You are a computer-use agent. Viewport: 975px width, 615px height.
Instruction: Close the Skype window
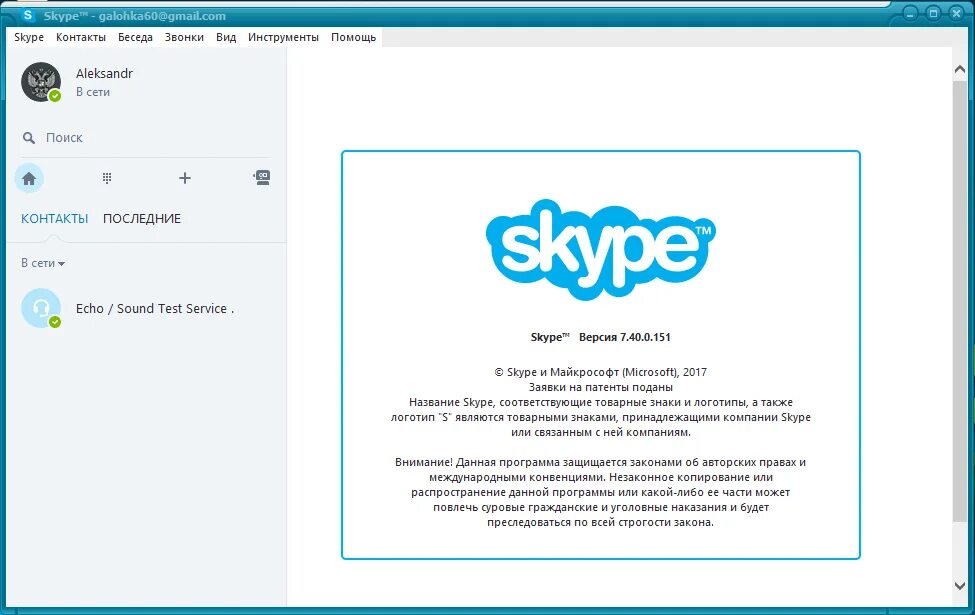(956, 13)
